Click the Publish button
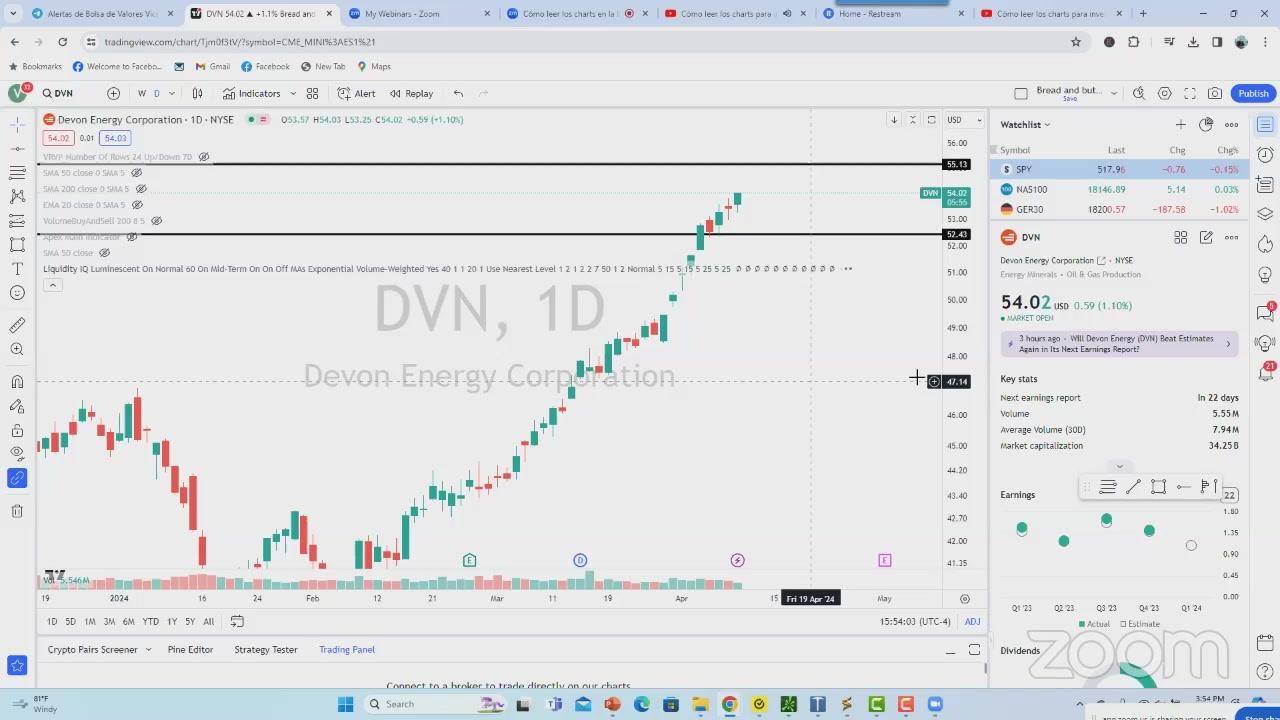 click(x=1253, y=93)
